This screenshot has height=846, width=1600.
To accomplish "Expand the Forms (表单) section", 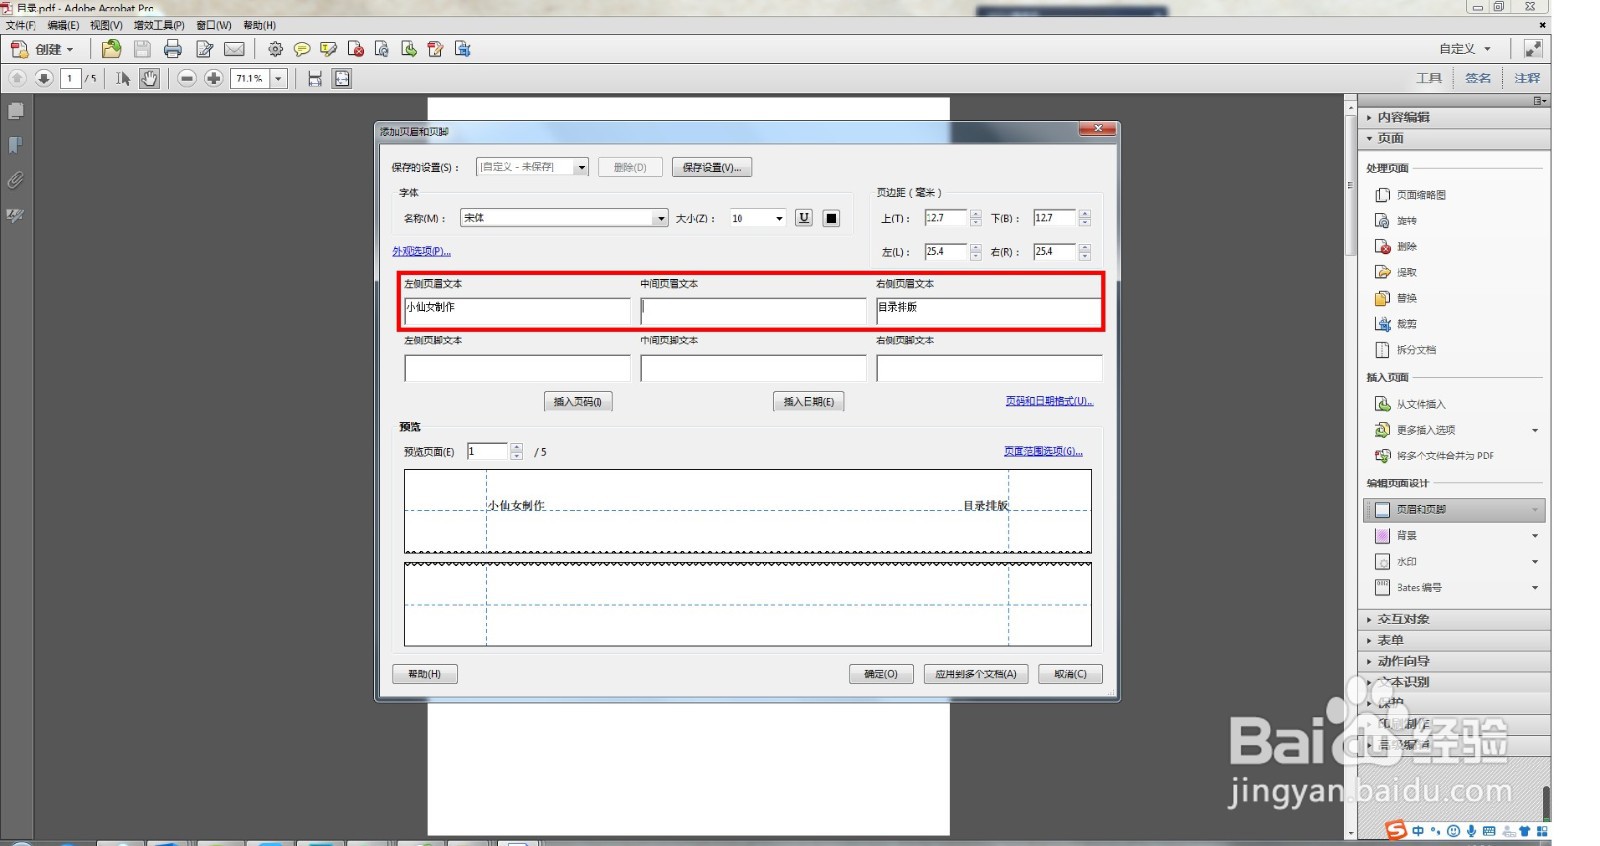I will coord(1453,640).
